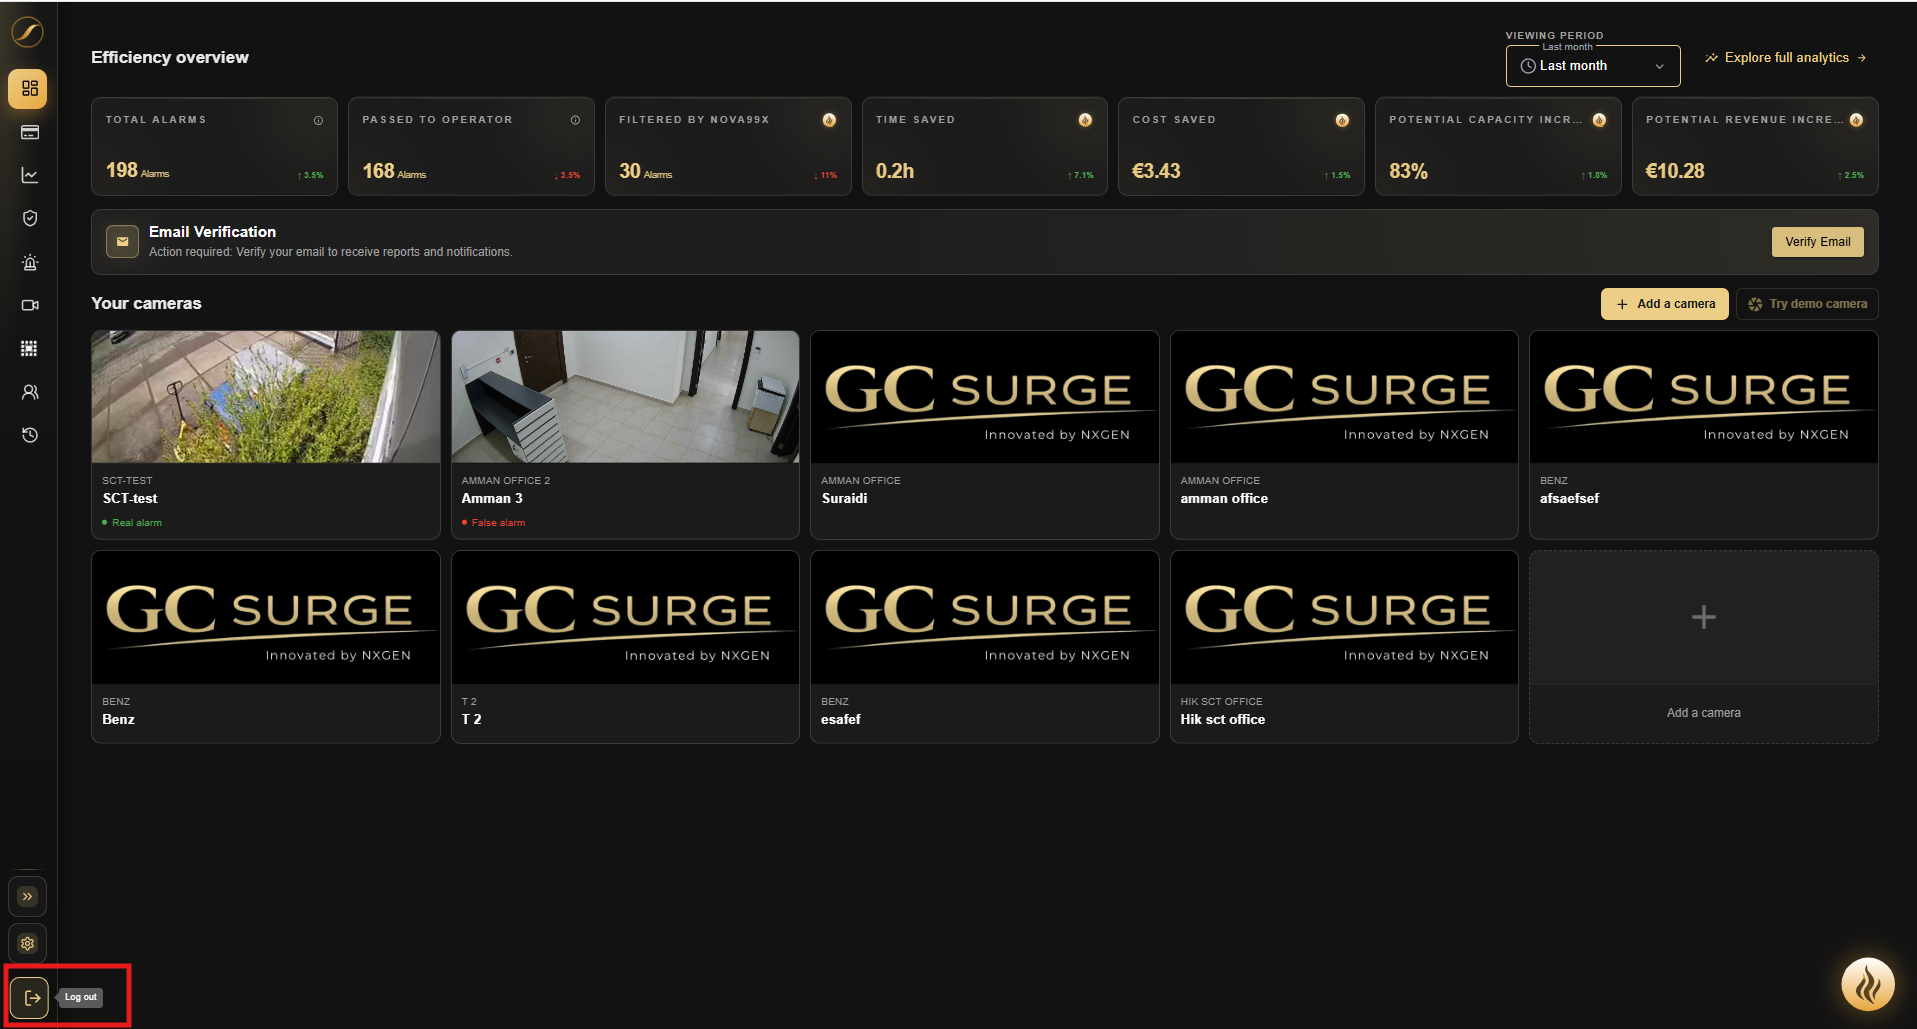Open Suraidi camera thumbnail
The image size is (1917, 1029).
(x=984, y=397)
